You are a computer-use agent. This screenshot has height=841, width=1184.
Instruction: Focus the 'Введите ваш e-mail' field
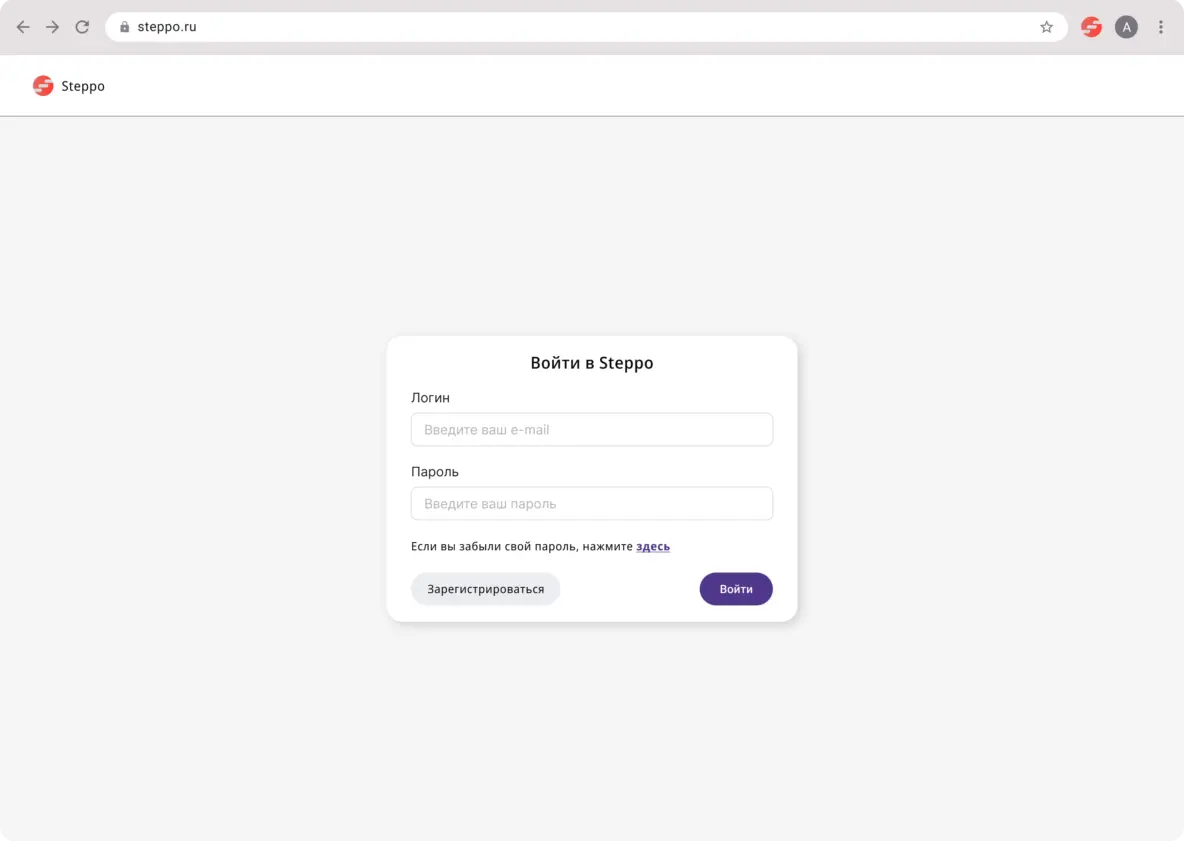tap(591, 430)
